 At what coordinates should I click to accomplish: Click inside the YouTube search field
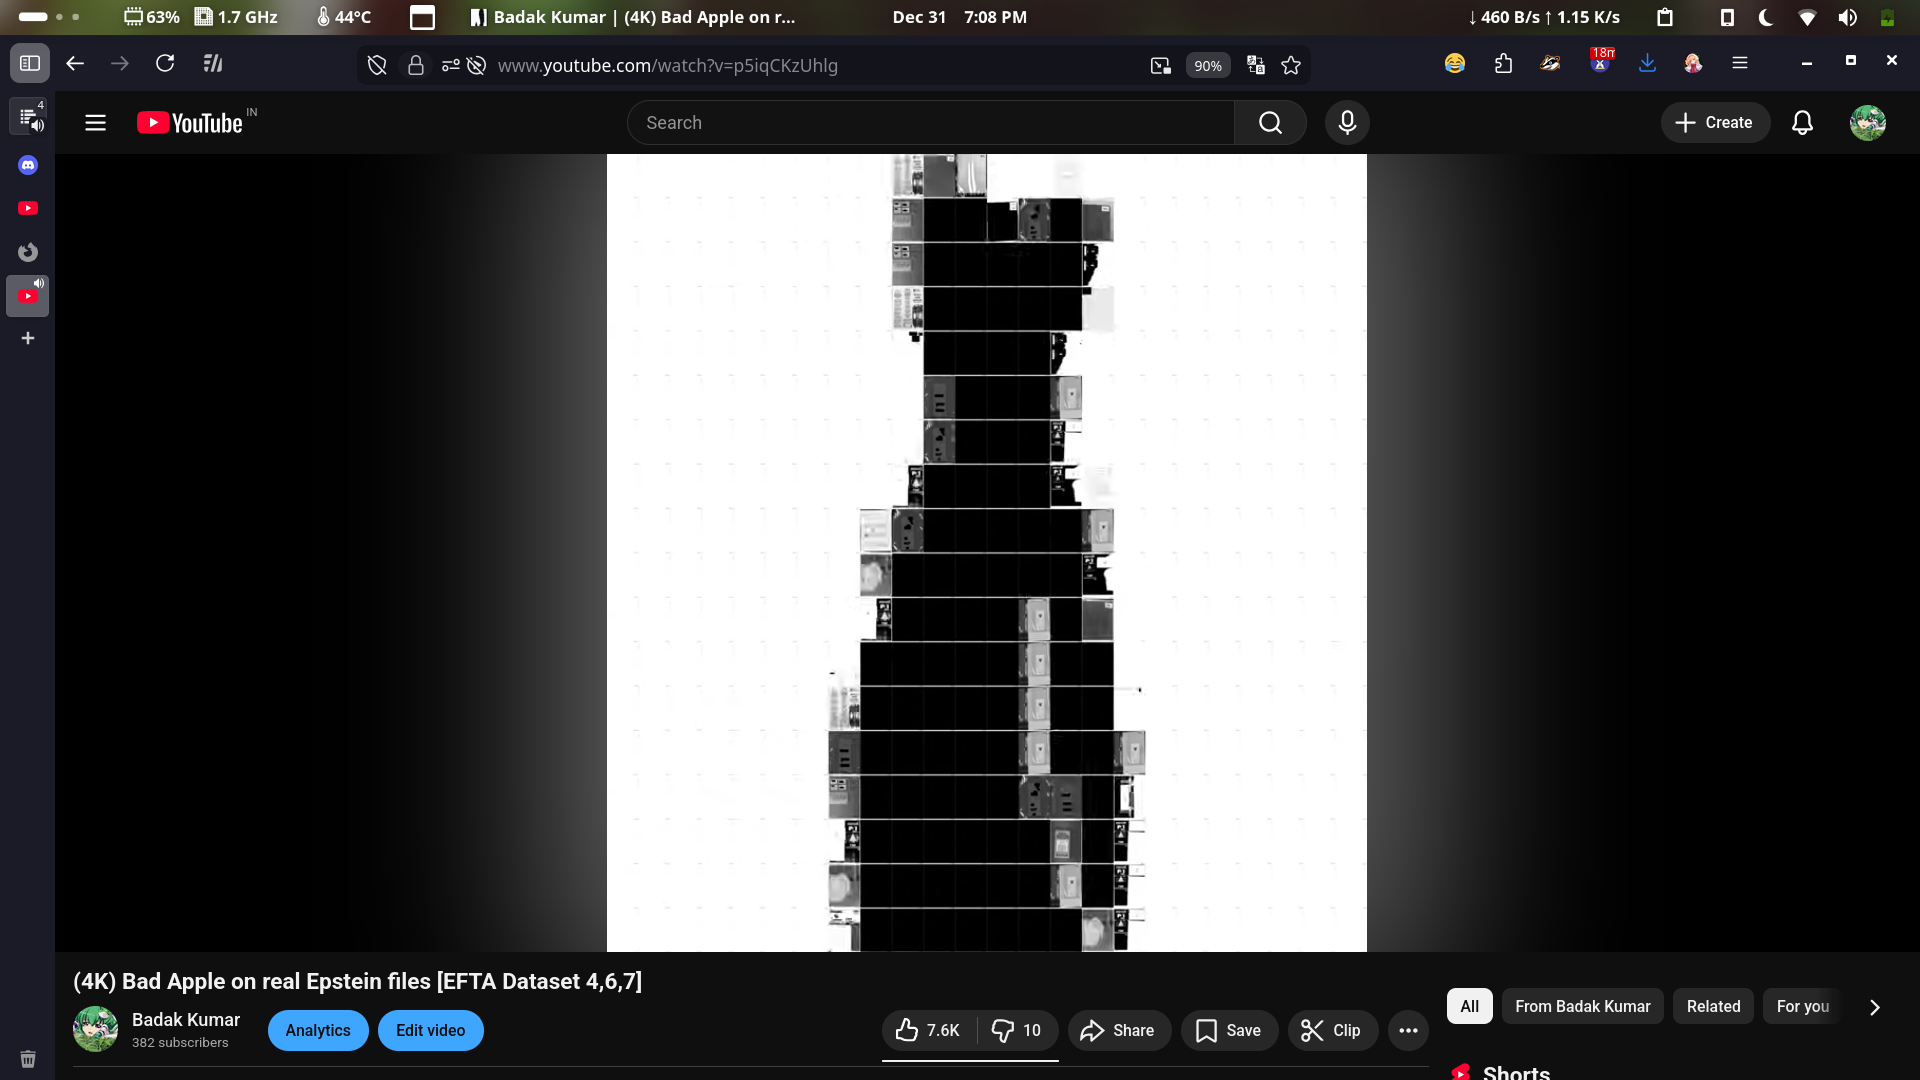point(930,122)
